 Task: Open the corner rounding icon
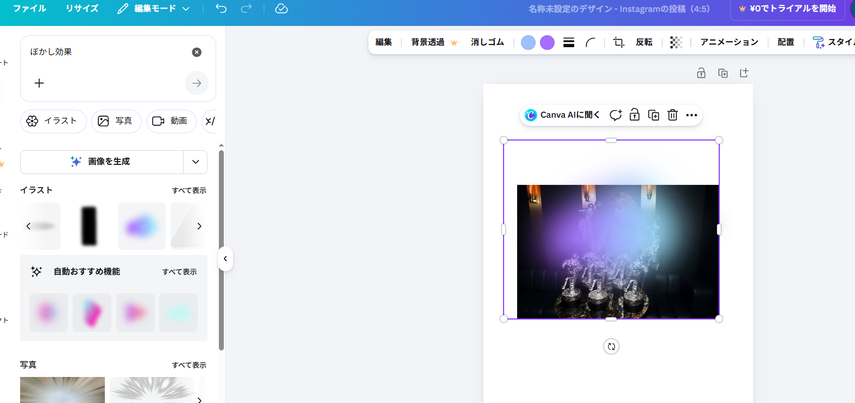tap(590, 43)
